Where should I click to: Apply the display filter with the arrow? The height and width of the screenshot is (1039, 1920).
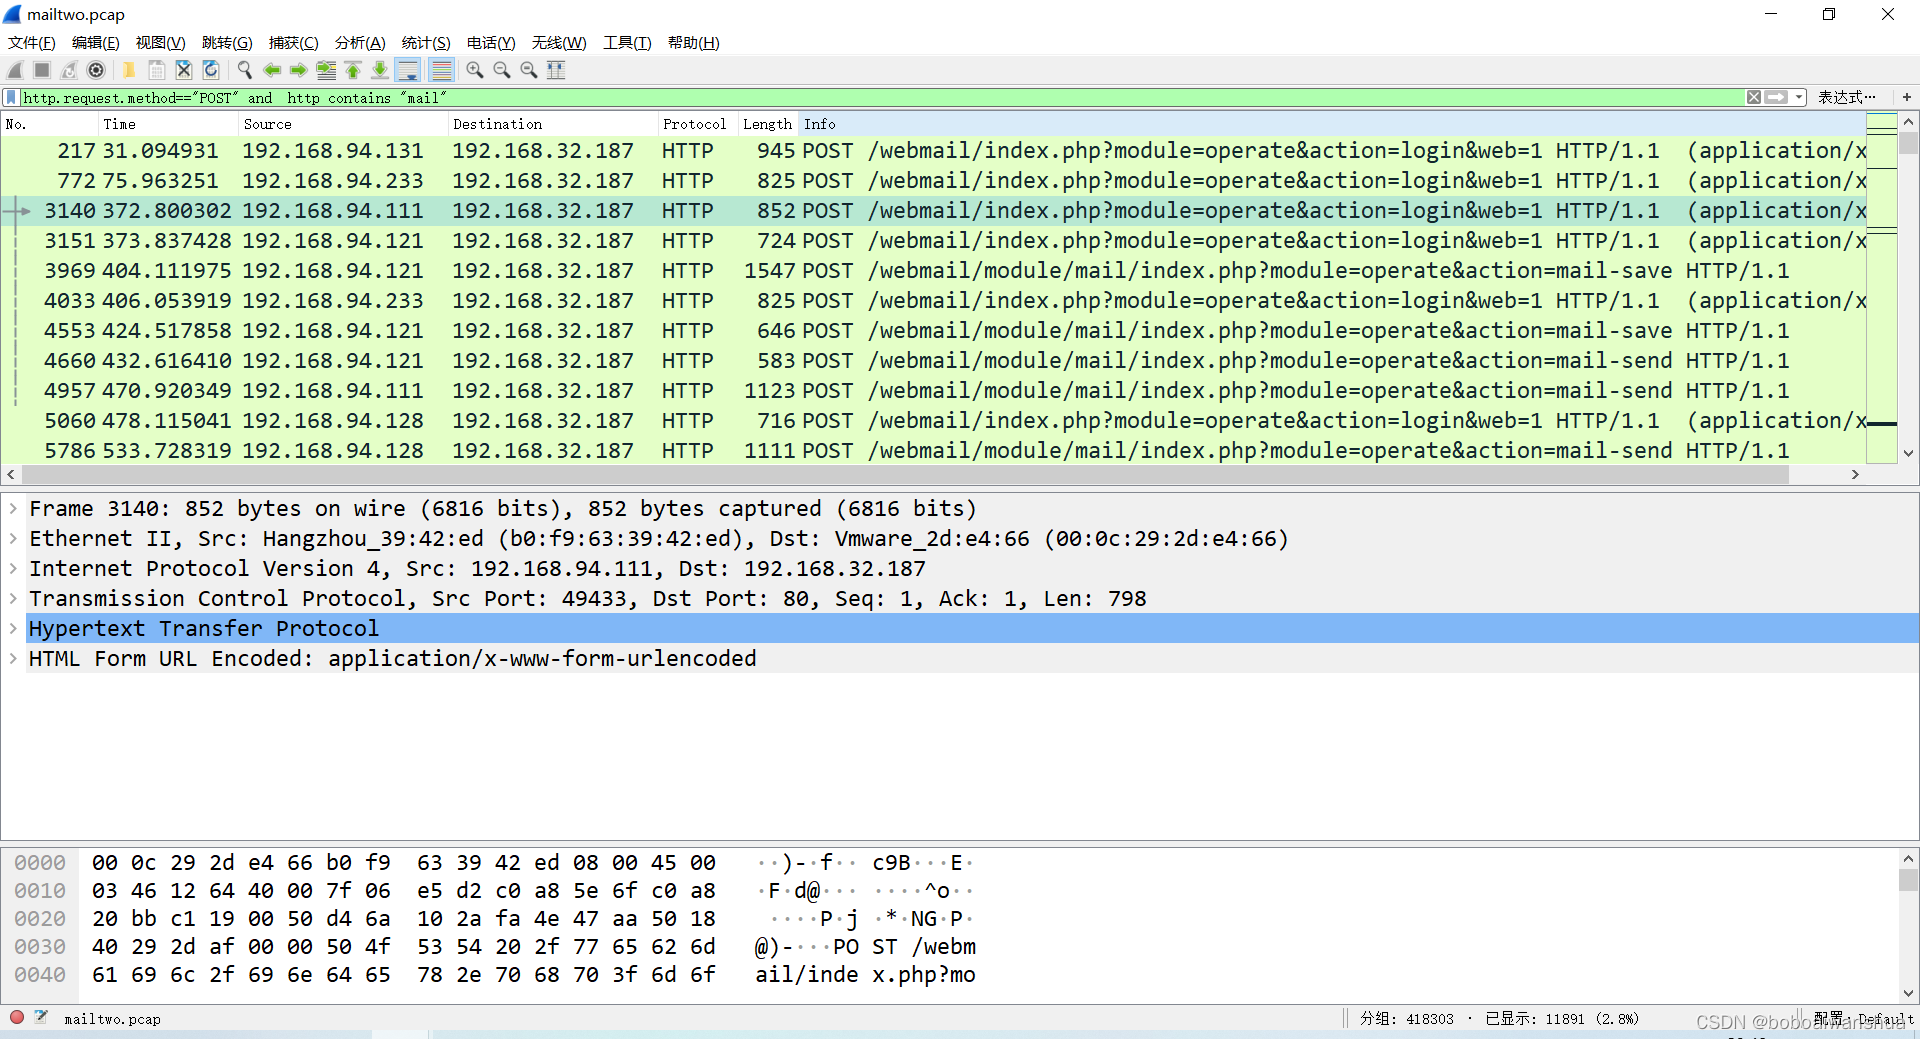tap(1776, 97)
